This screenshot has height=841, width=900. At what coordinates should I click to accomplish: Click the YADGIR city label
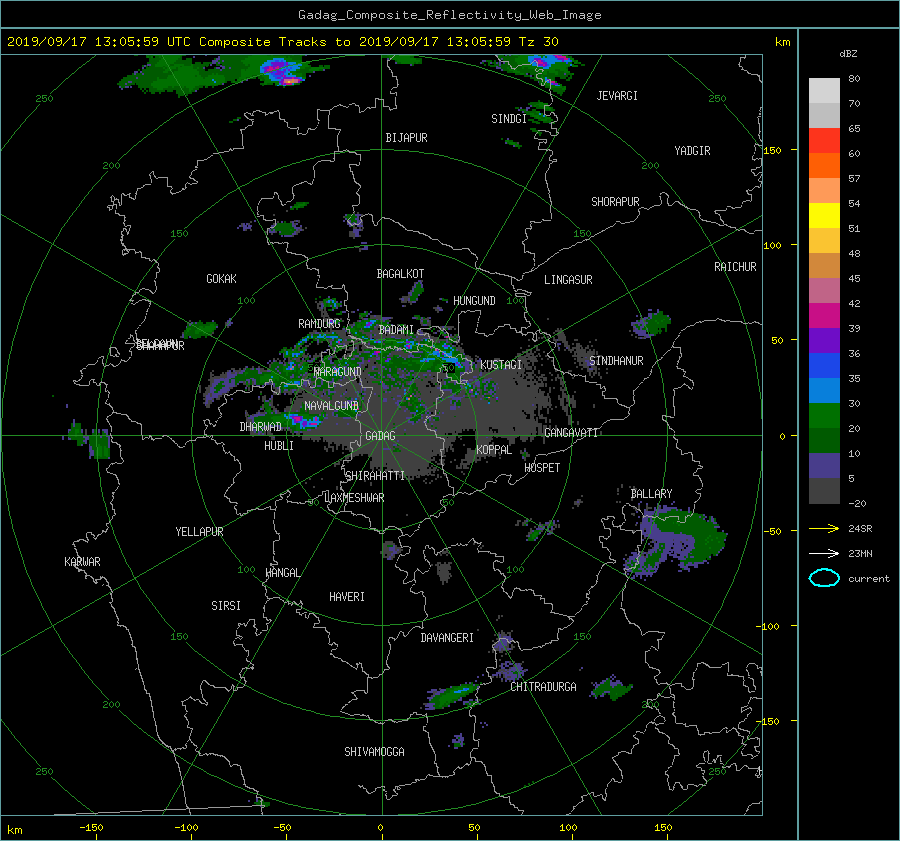(692, 151)
